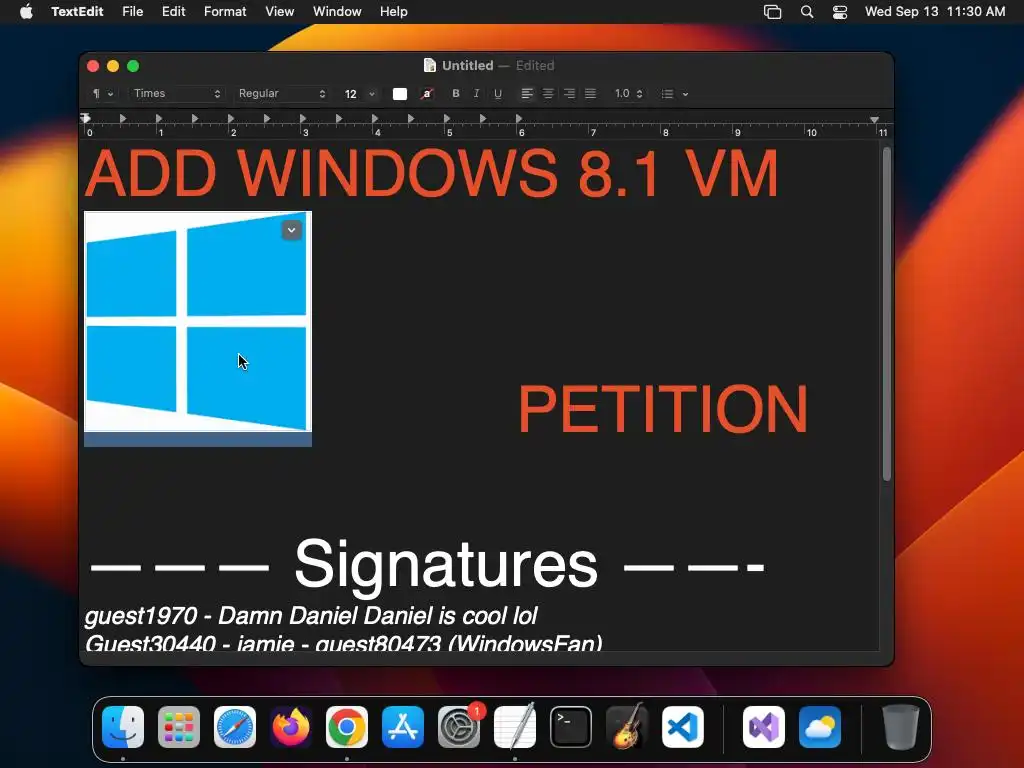
Task: Open the text color swatch
Action: pos(400,94)
